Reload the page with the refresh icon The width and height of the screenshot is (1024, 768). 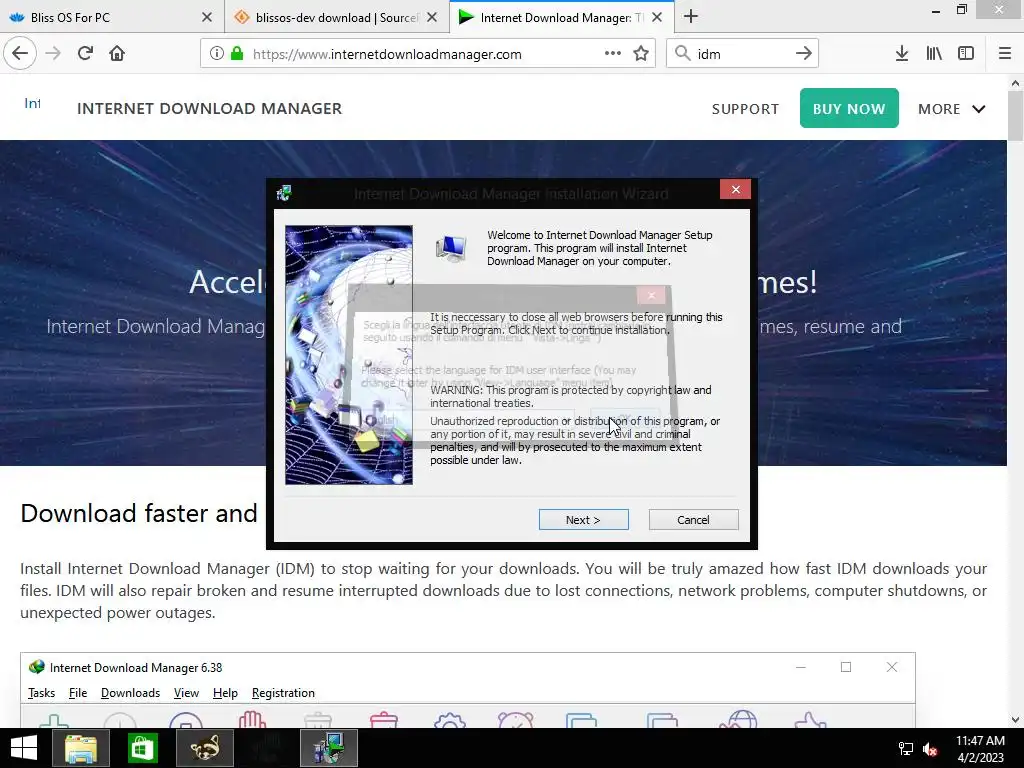point(85,54)
